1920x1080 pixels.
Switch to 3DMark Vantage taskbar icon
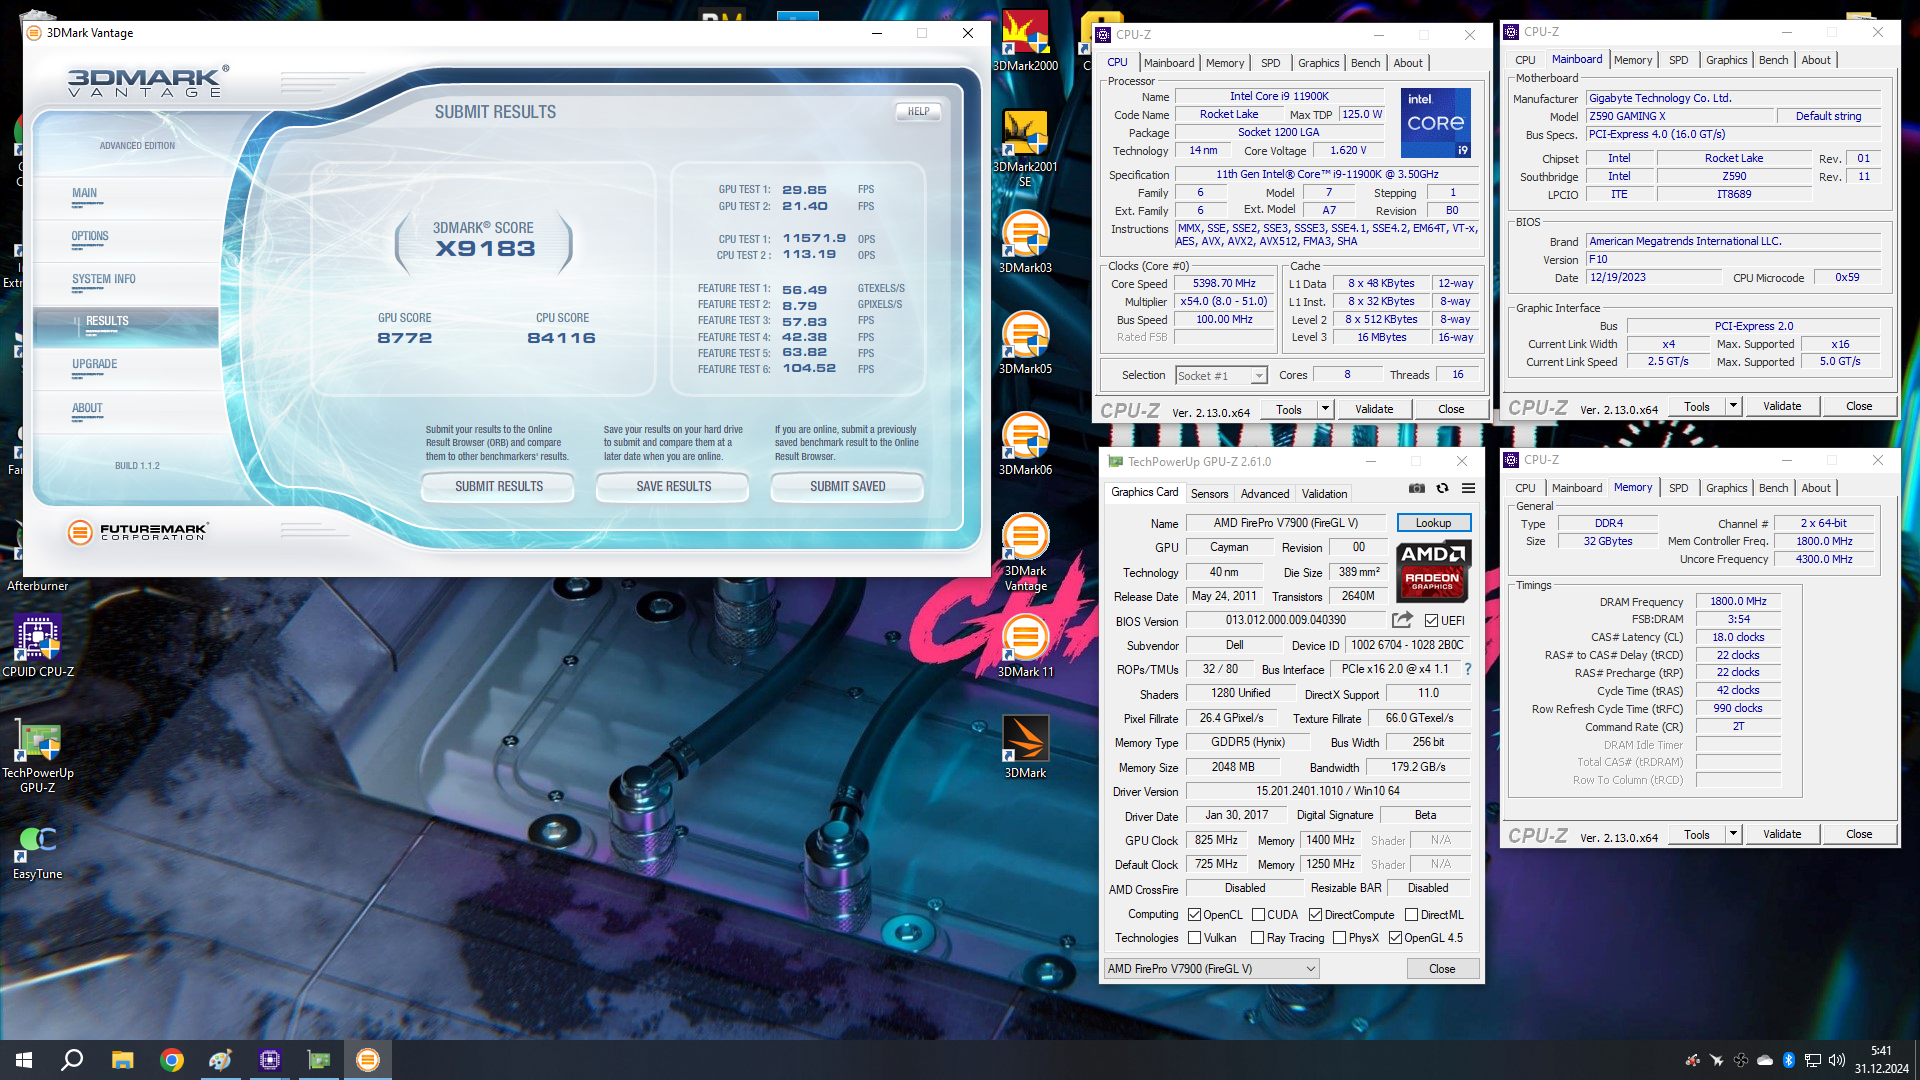[368, 1060]
